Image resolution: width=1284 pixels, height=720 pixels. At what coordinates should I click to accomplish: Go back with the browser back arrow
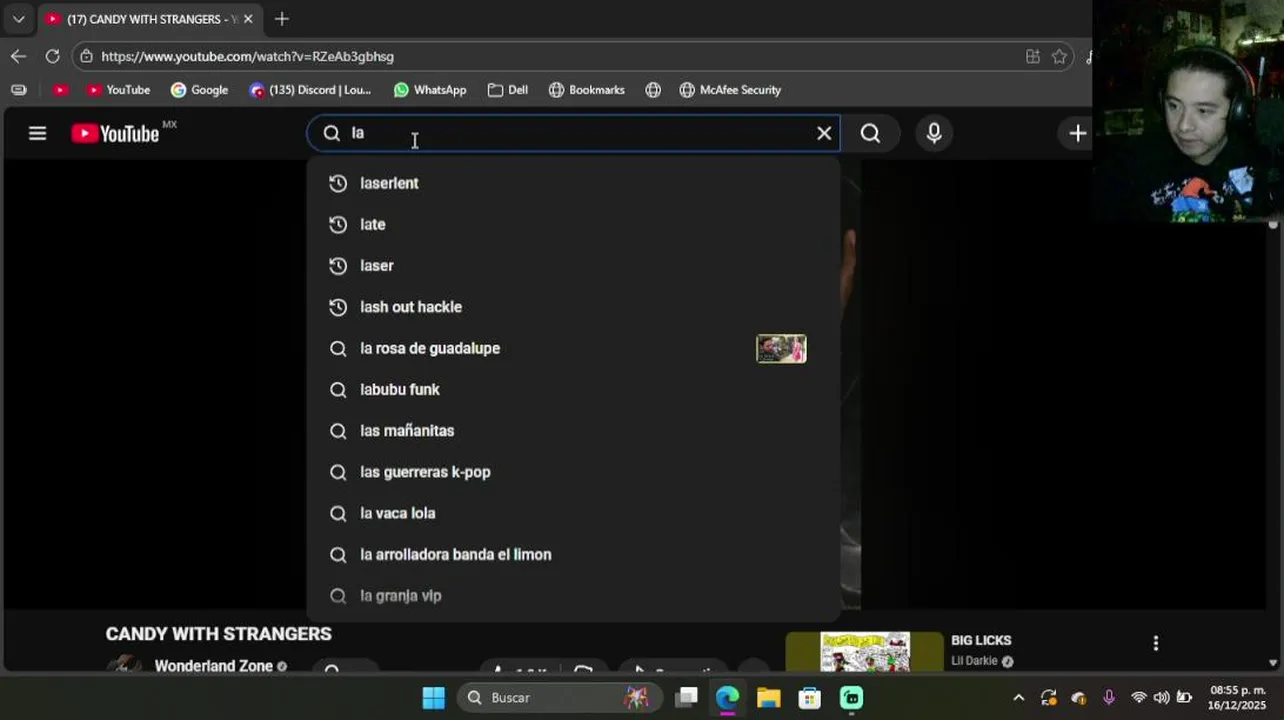pos(18,56)
